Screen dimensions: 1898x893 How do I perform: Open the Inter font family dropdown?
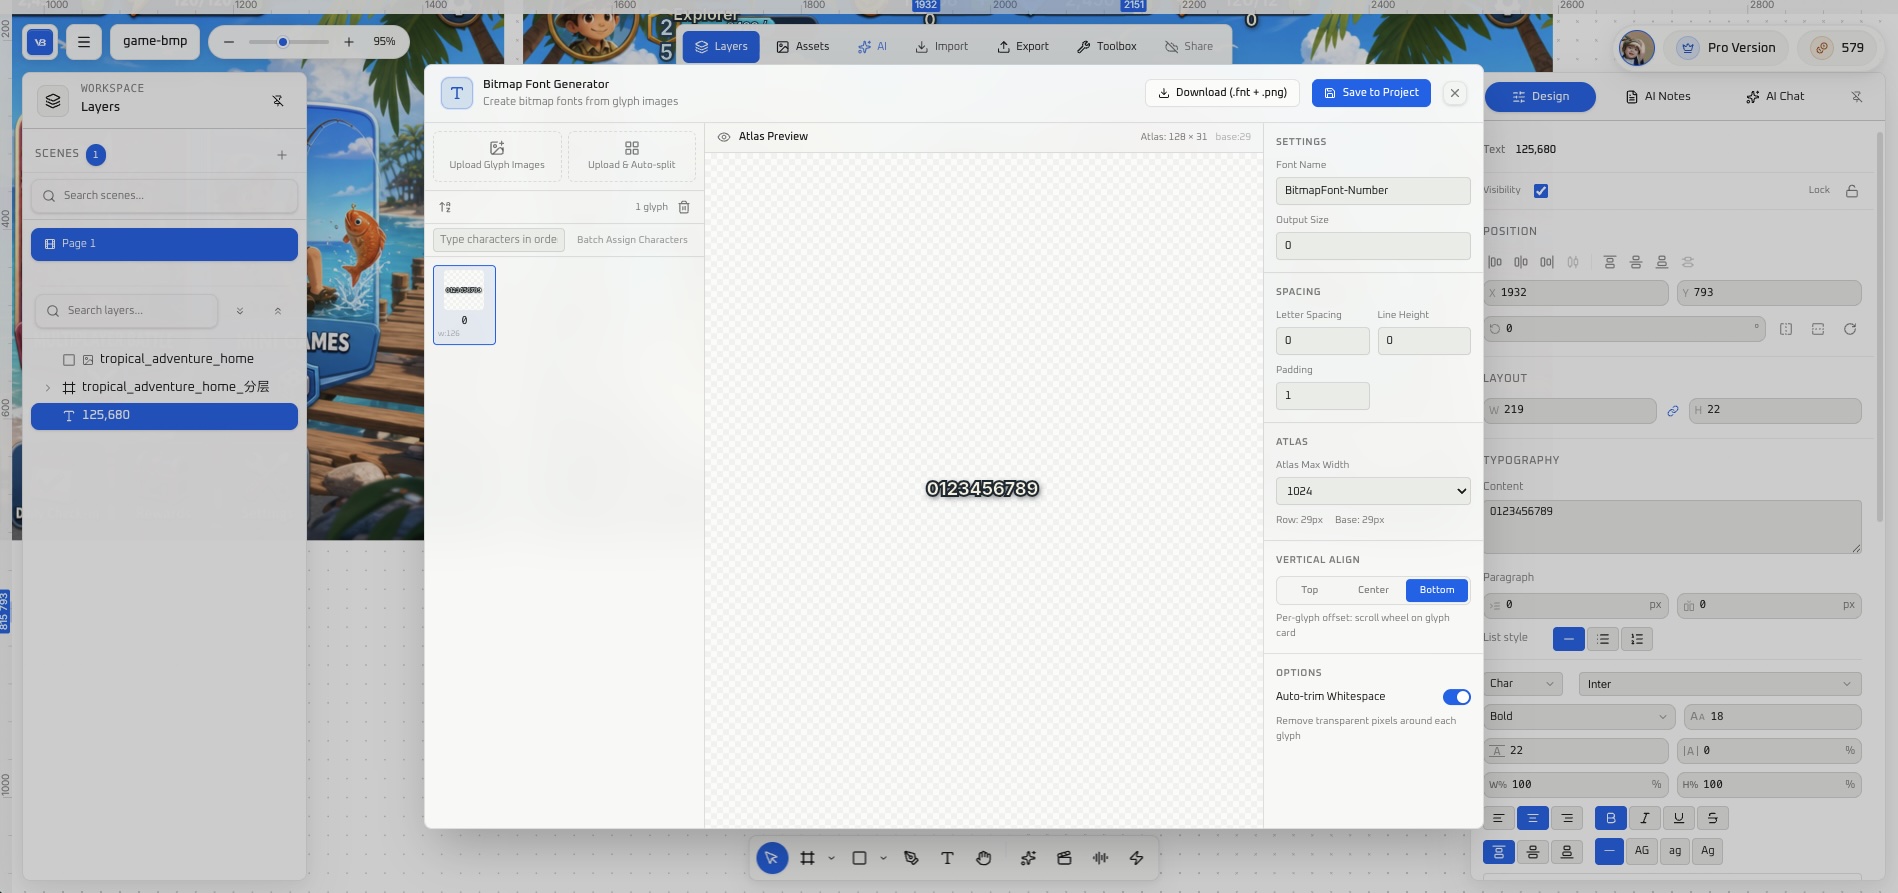tap(1719, 684)
